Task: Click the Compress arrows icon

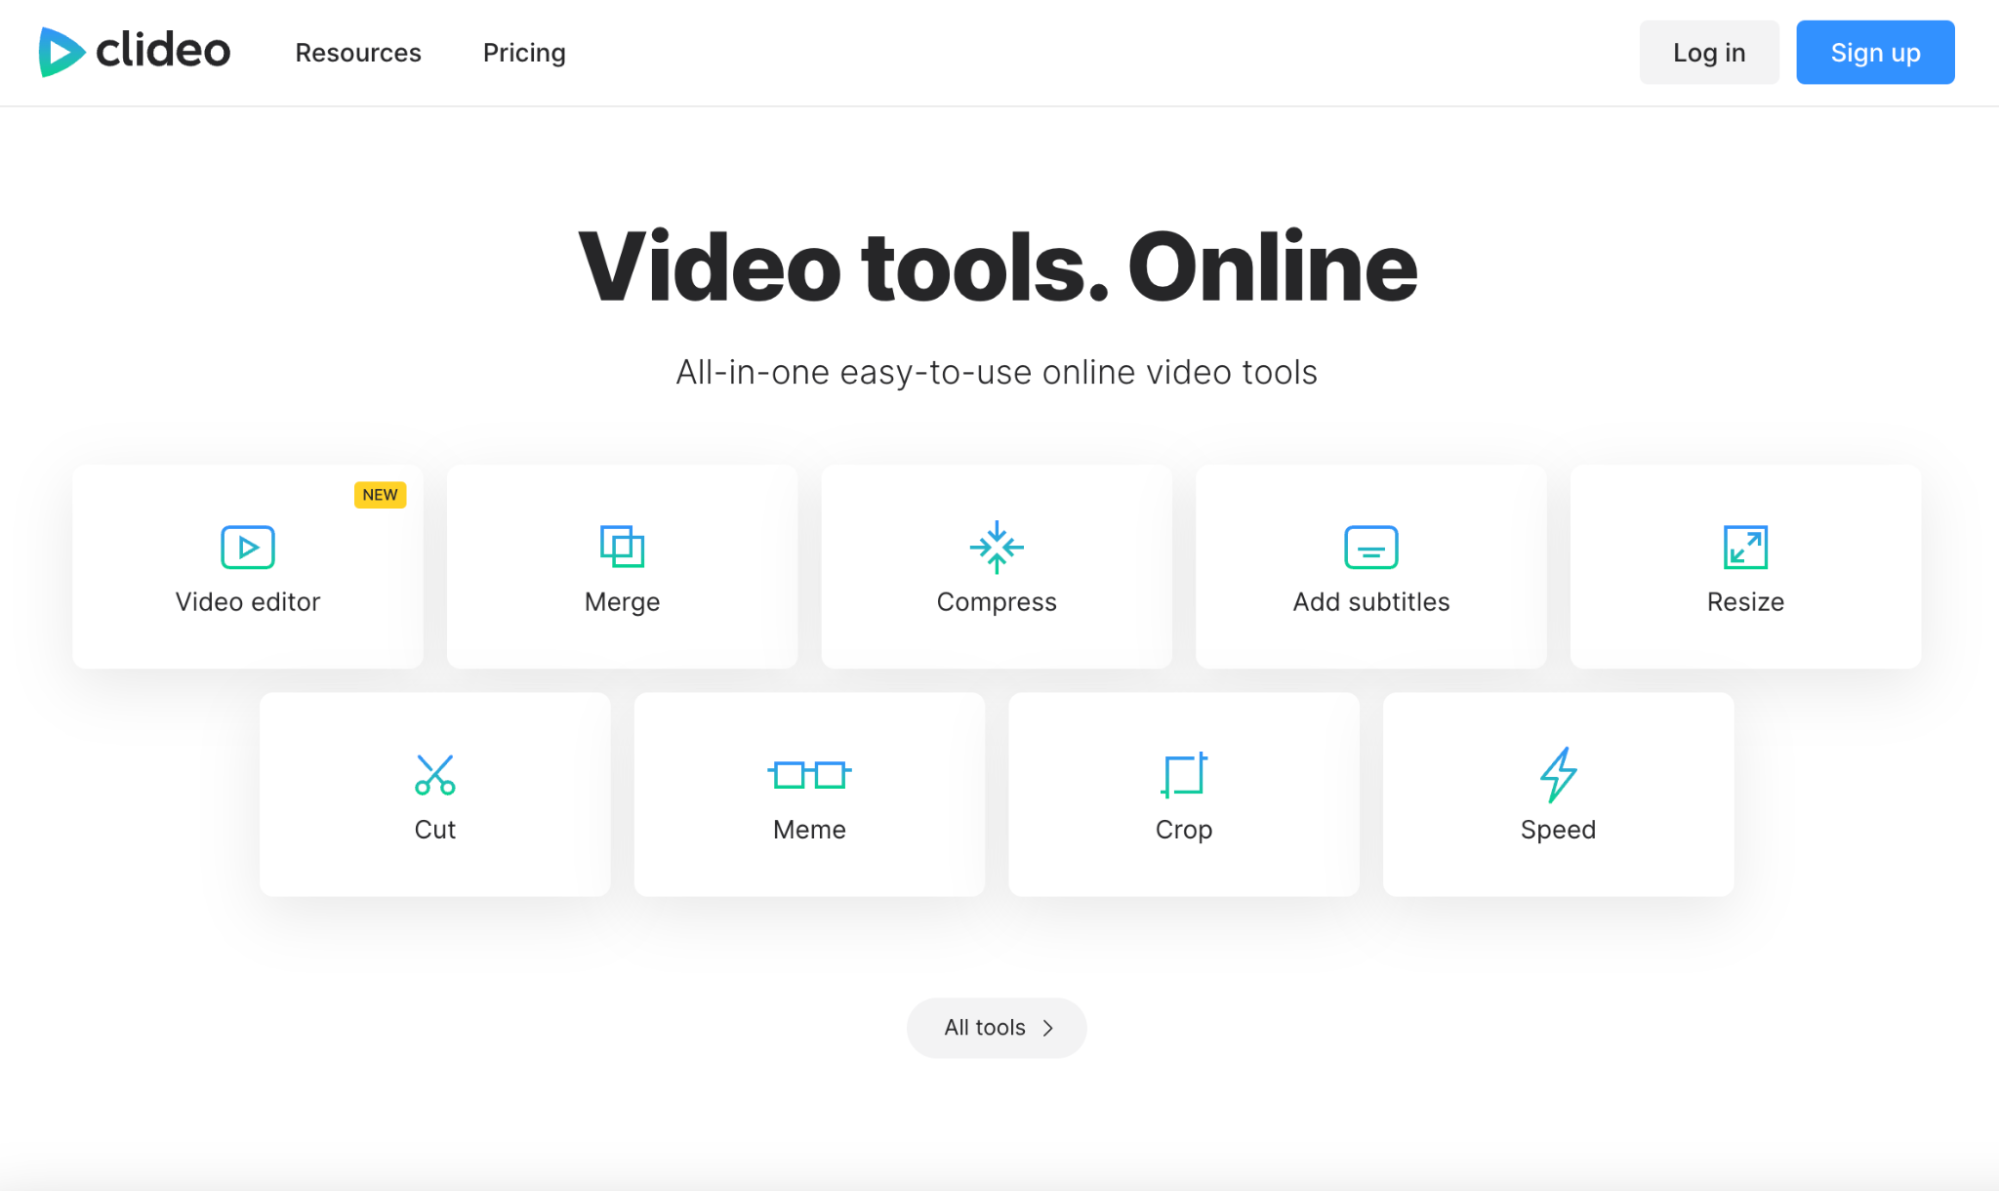Action: pyautogui.click(x=996, y=547)
